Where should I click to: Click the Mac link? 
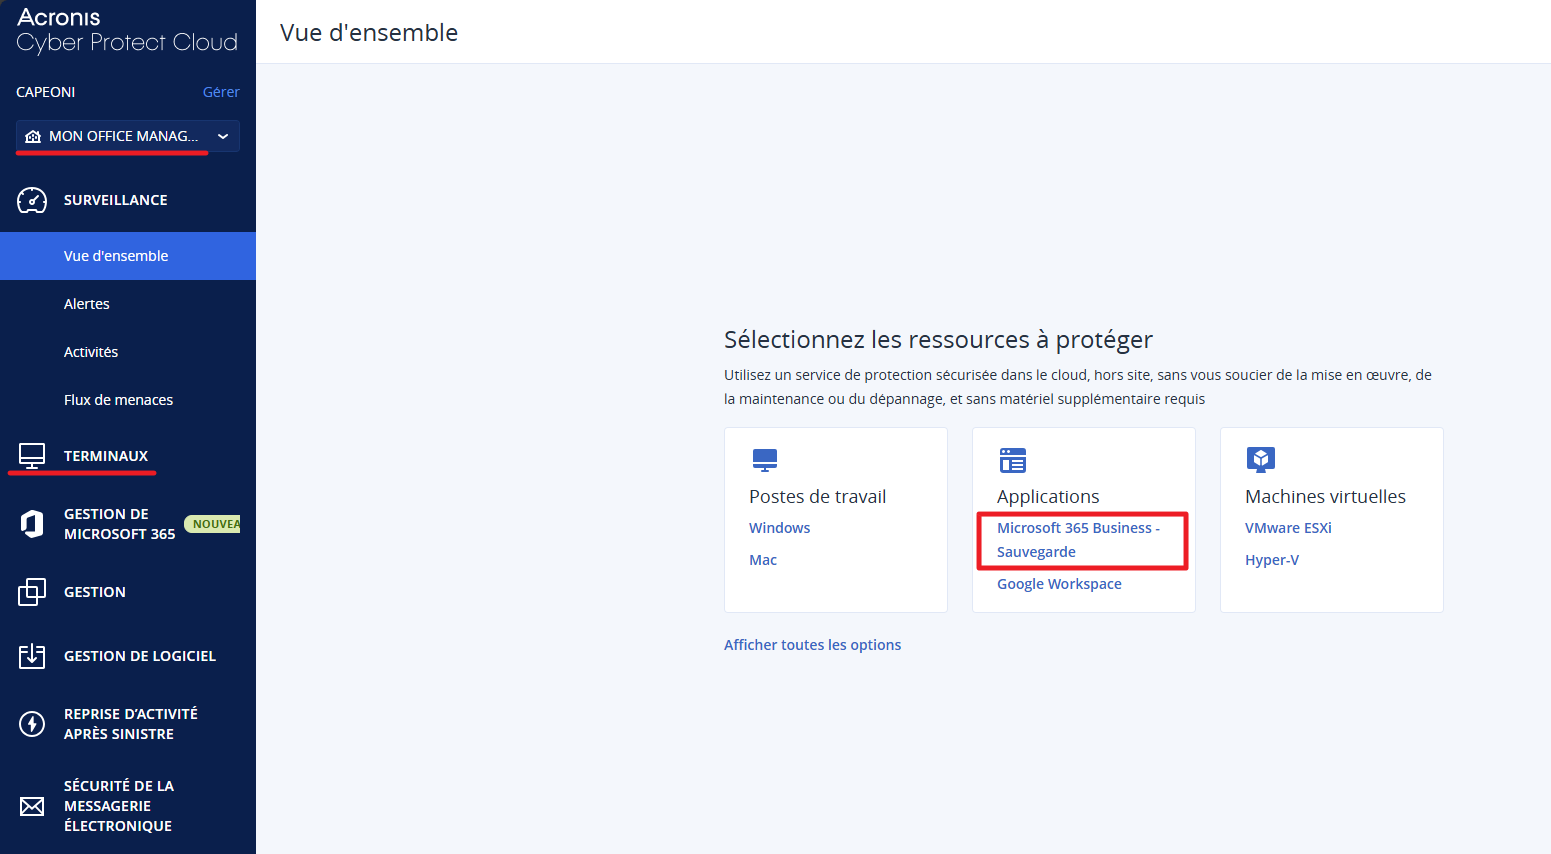(x=763, y=560)
